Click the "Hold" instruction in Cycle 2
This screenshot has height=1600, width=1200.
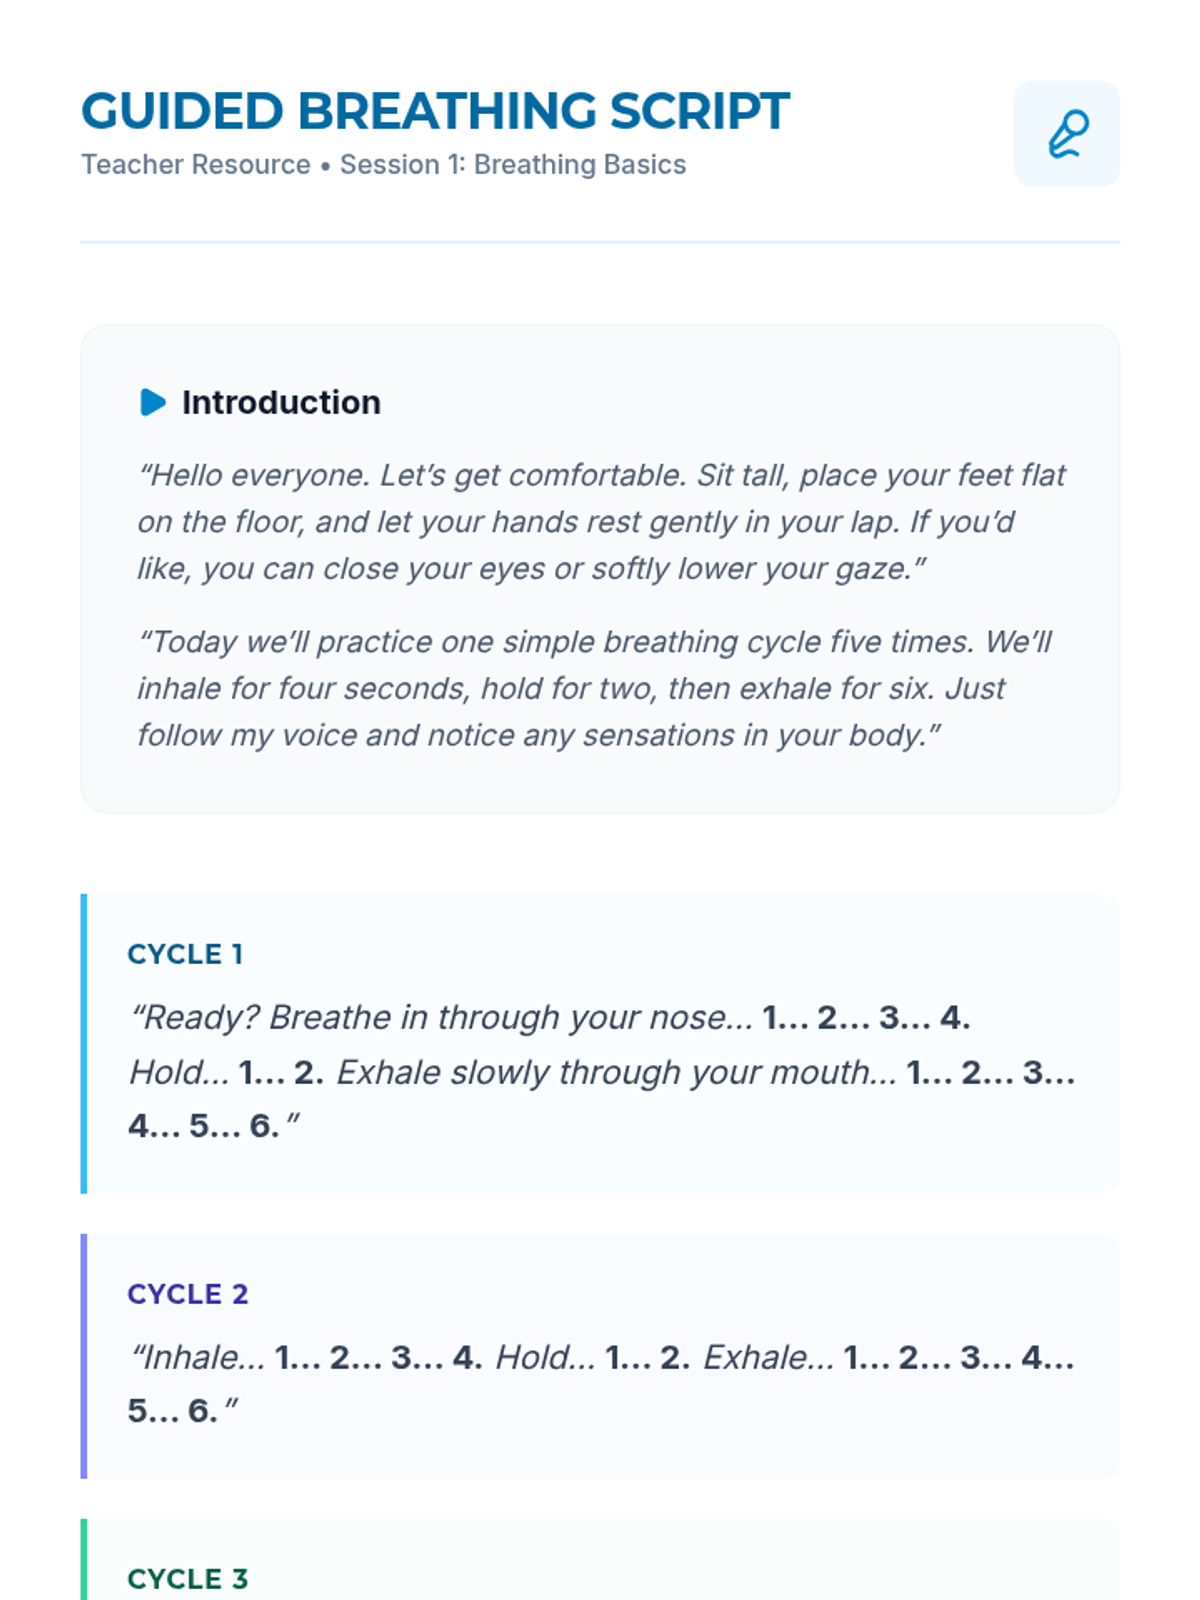(544, 1358)
